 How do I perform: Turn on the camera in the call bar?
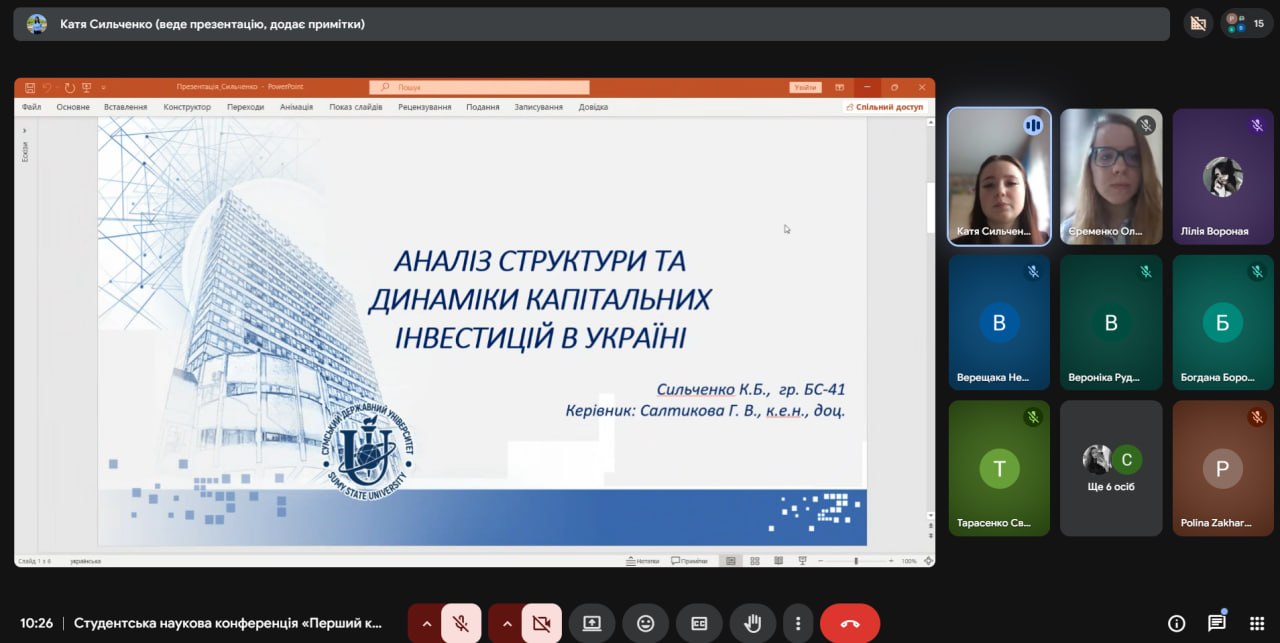coord(541,623)
